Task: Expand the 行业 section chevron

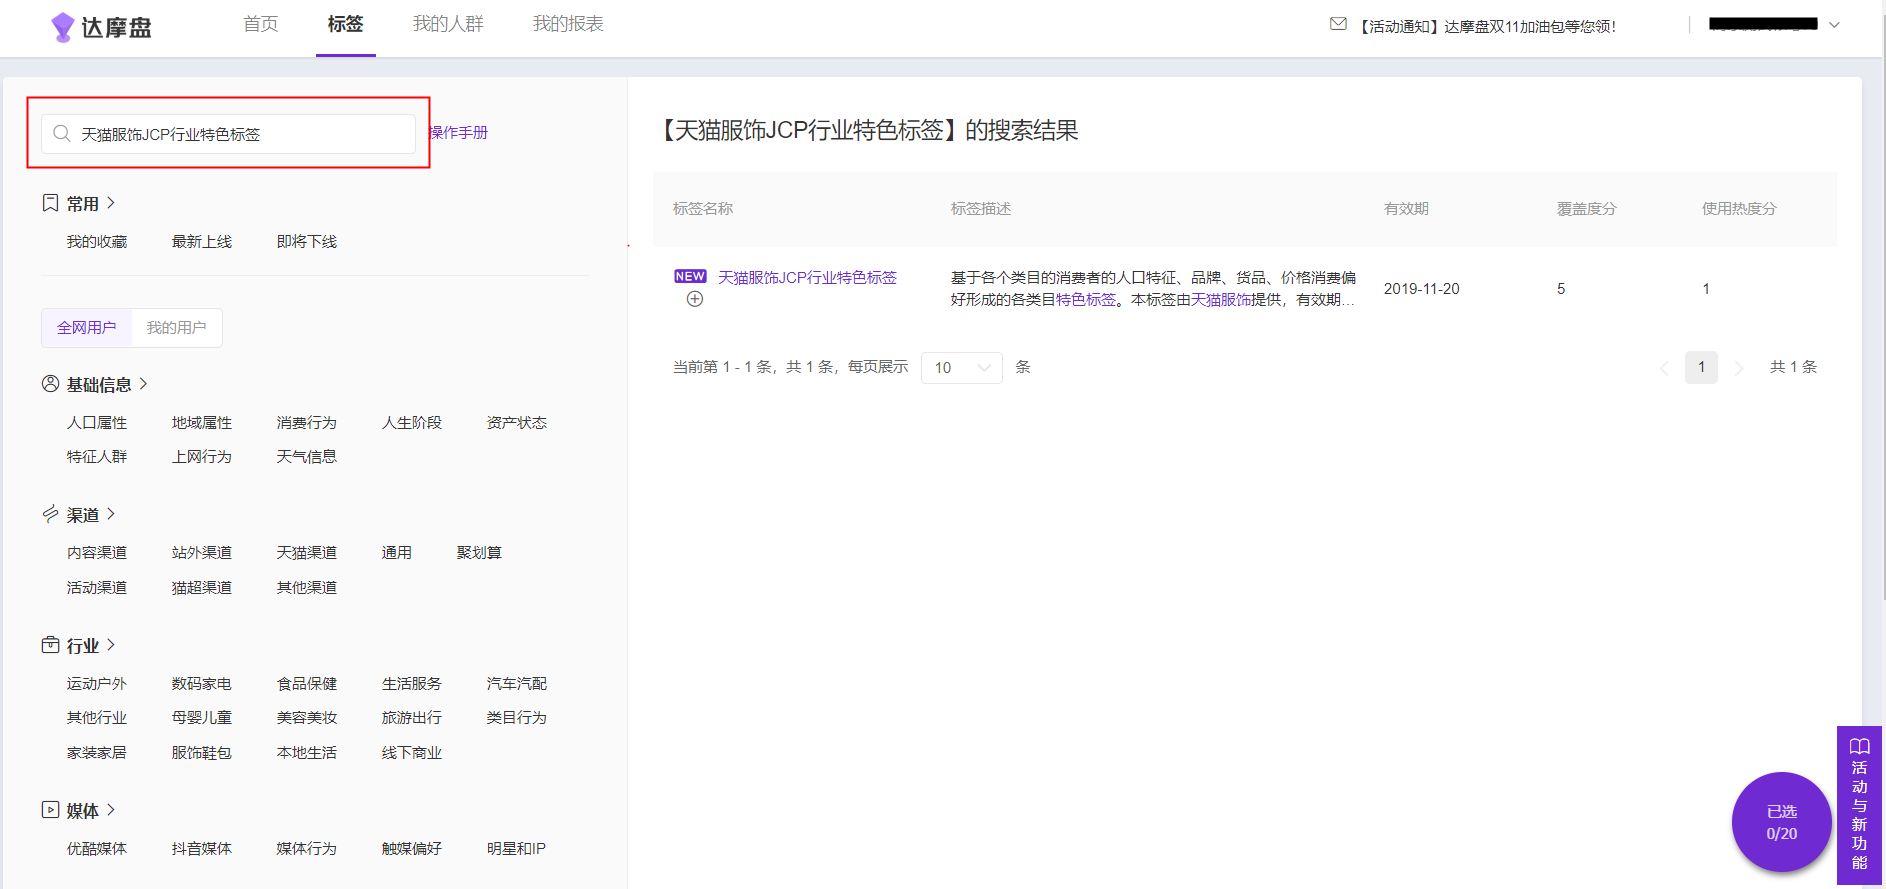Action: tap(111, 645)
